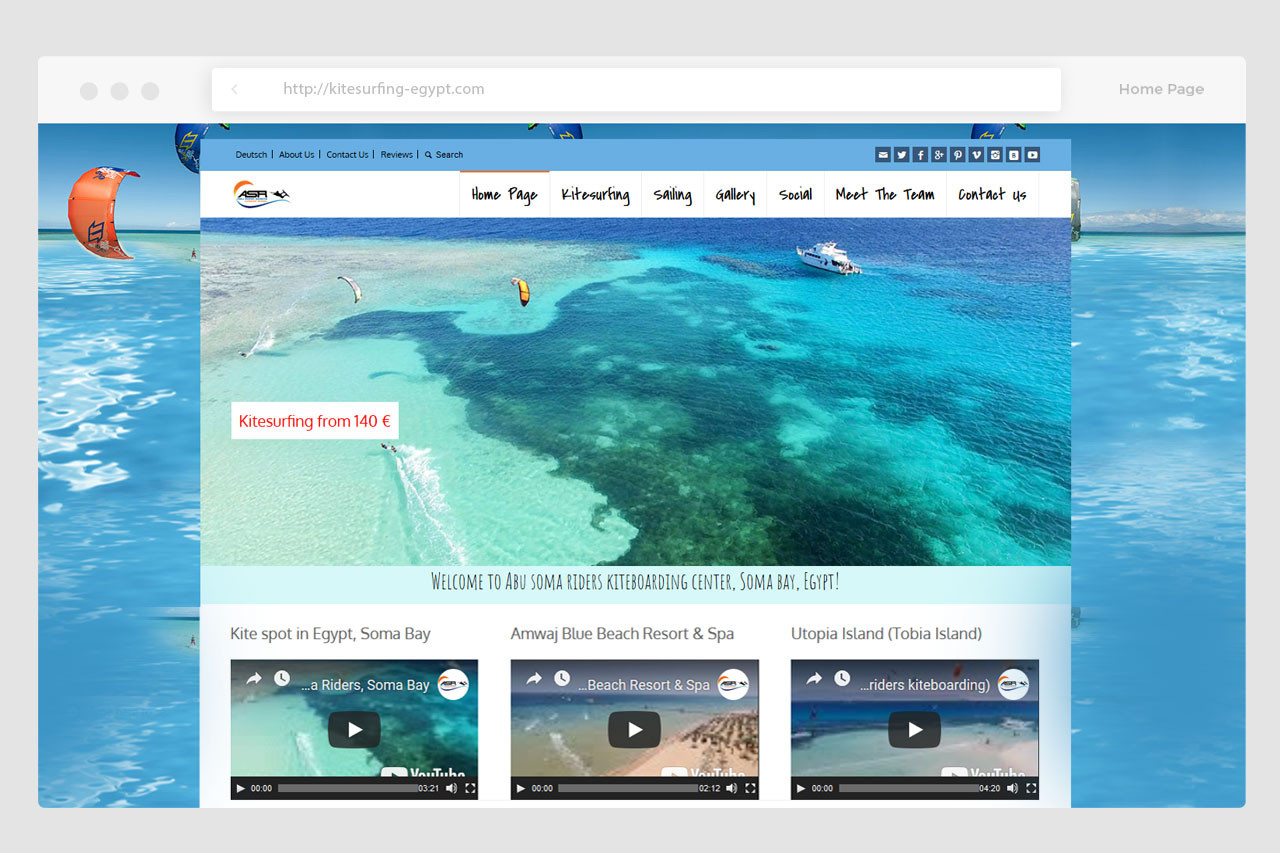1280x853 pixels.
Task: Open the Kitesurfing menu item
Action: click(x=595, y=194)
